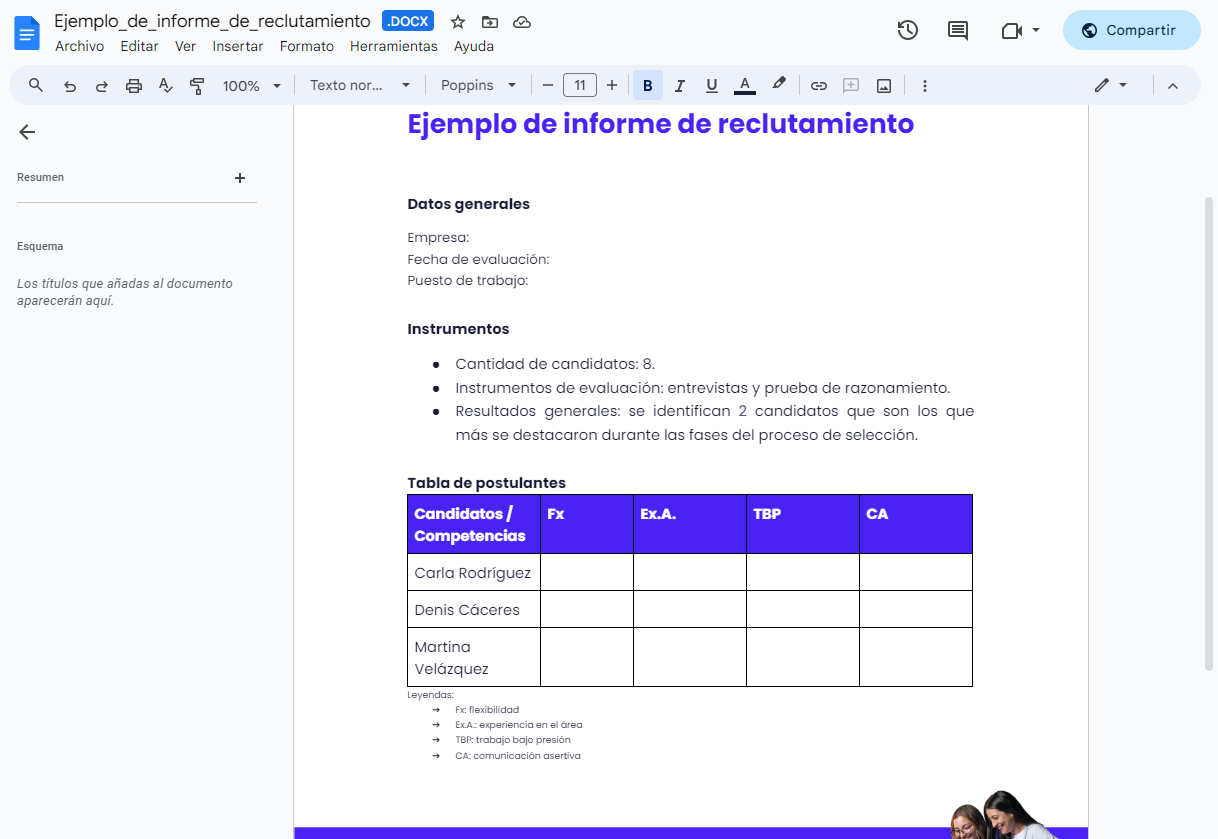Open the highlight color marker tool
The width and height of the screenshot is (1218, 839).
[x=779, y=85]
